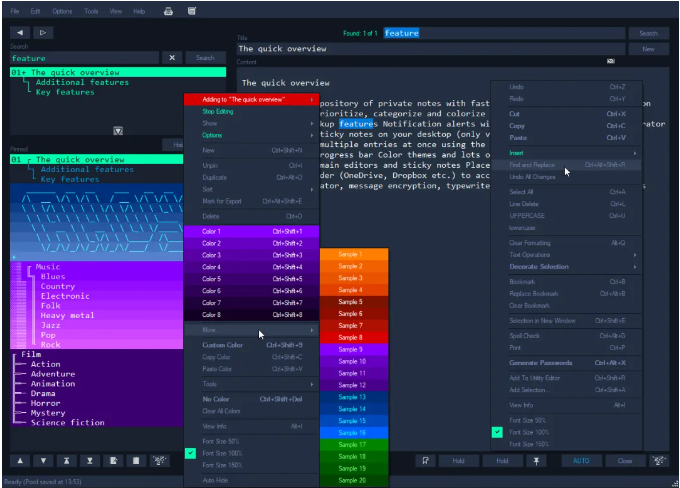Select Font Size 100% in the left context menu
This screenshot has width=680, height=488.
pos(252,453)
